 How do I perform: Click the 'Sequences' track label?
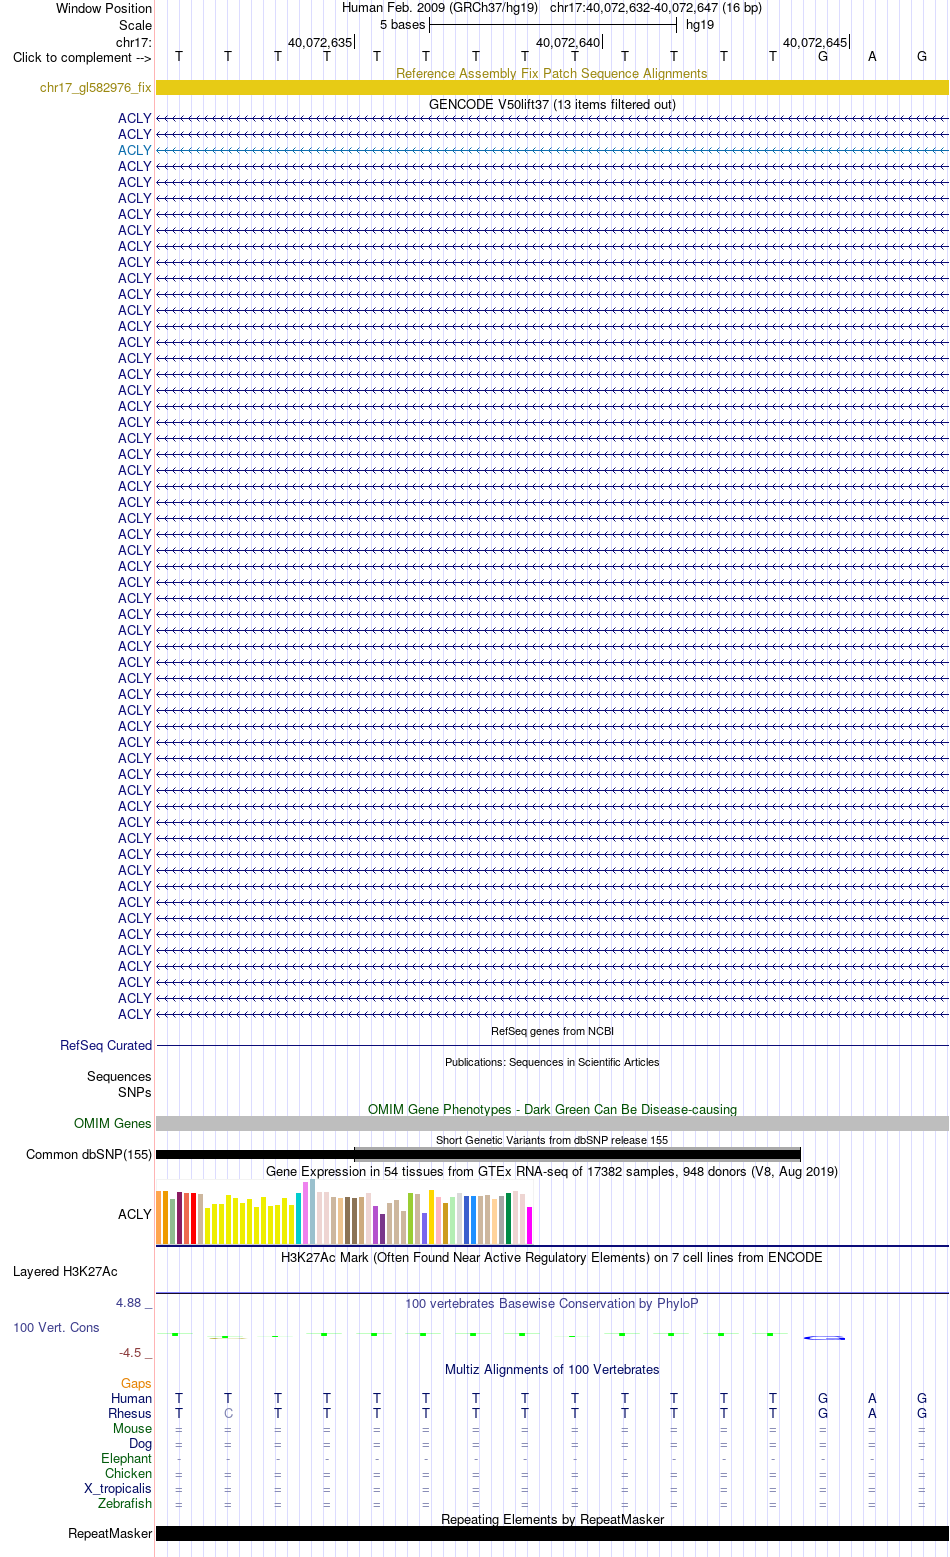(x=119, y=1077)
